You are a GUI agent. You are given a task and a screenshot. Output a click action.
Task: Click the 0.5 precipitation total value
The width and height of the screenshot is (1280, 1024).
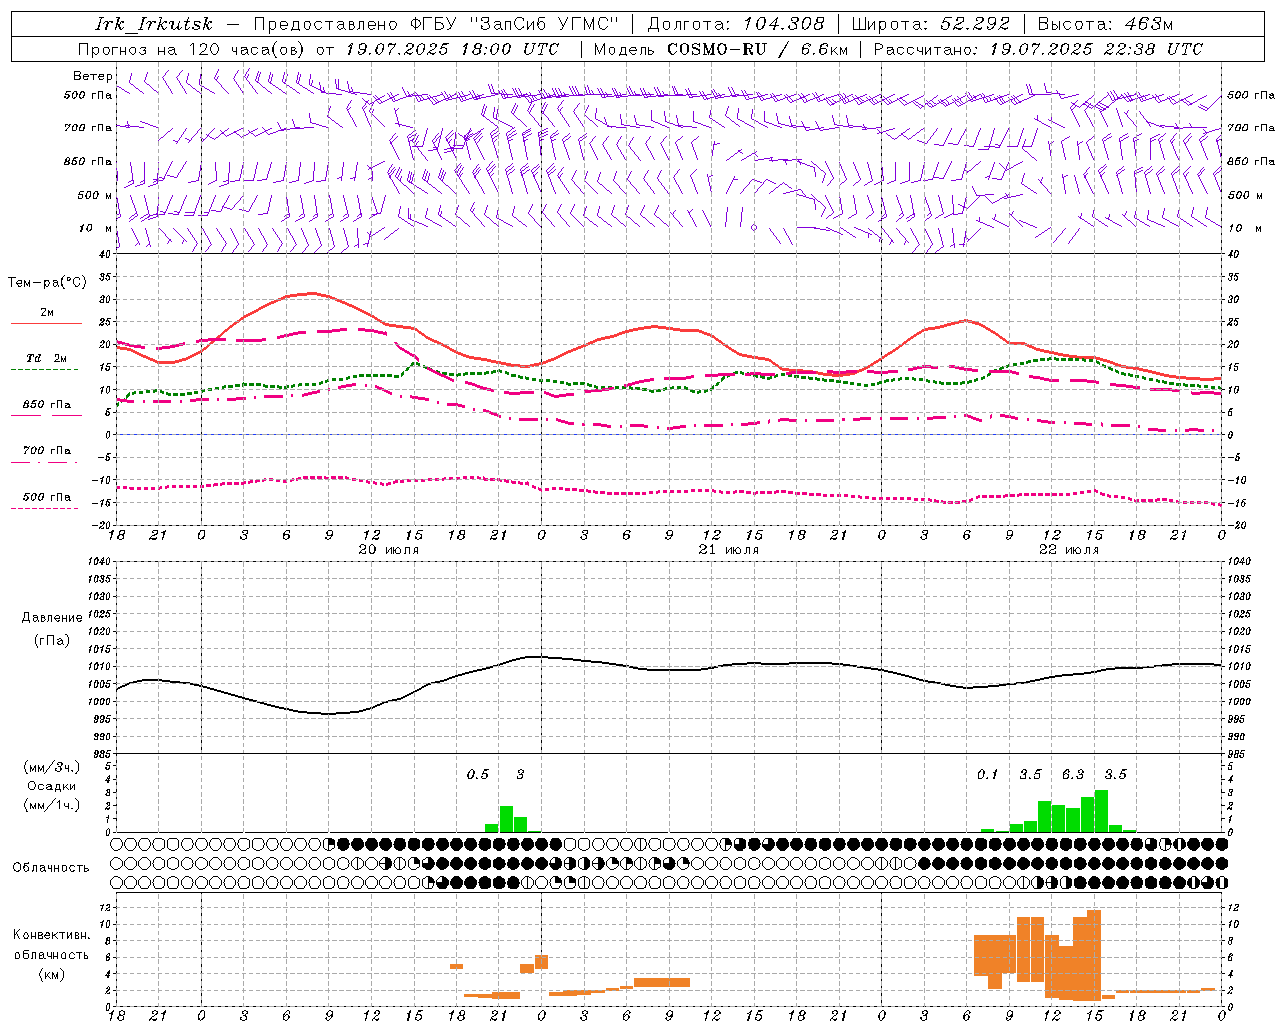[478, 774]
